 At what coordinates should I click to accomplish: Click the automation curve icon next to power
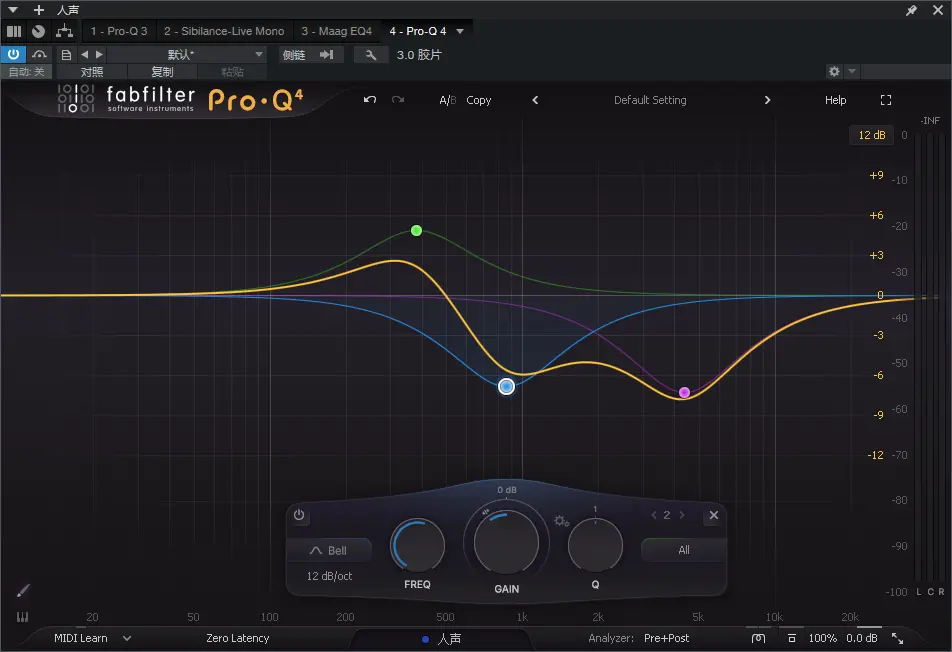39,54
